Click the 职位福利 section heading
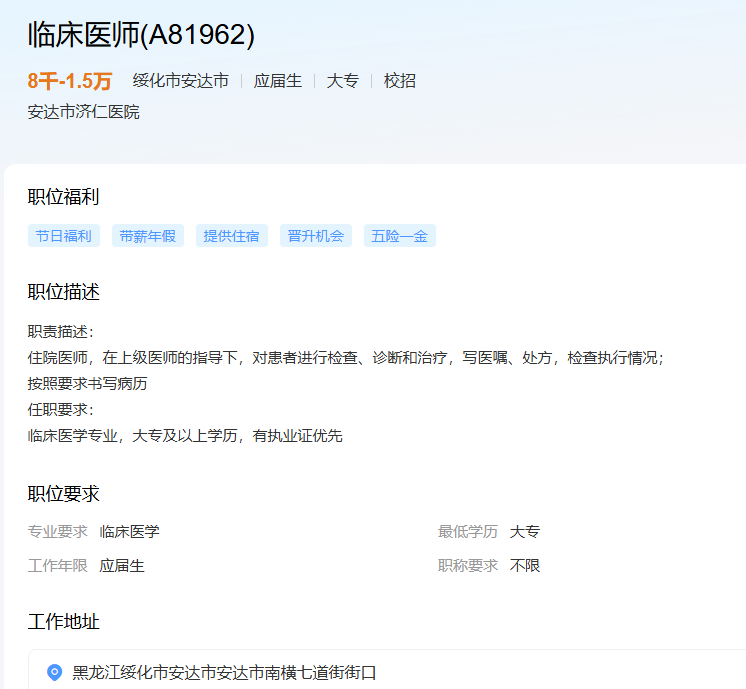 (64, 197)
